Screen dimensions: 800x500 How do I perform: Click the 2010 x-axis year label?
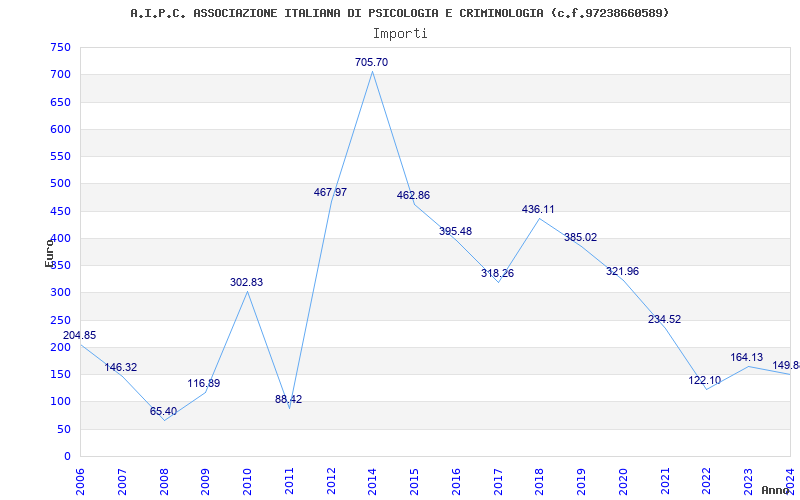tap(247, 482)
